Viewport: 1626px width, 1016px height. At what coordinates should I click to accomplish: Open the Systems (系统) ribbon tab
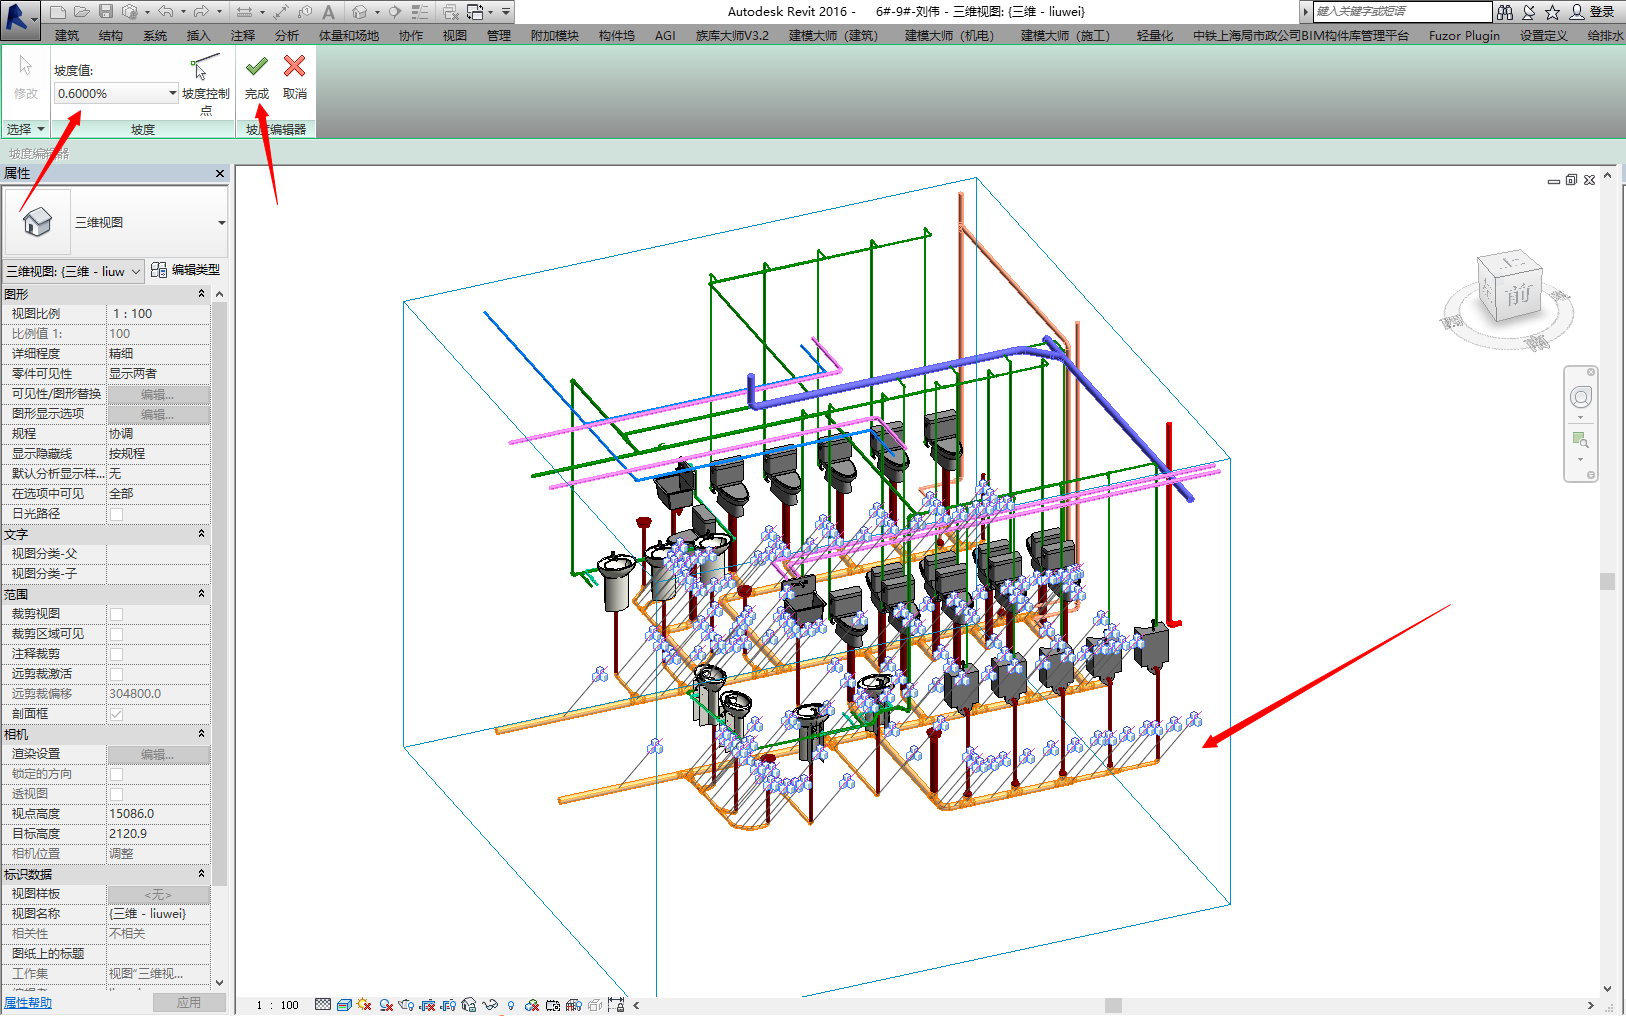point(155,36)
